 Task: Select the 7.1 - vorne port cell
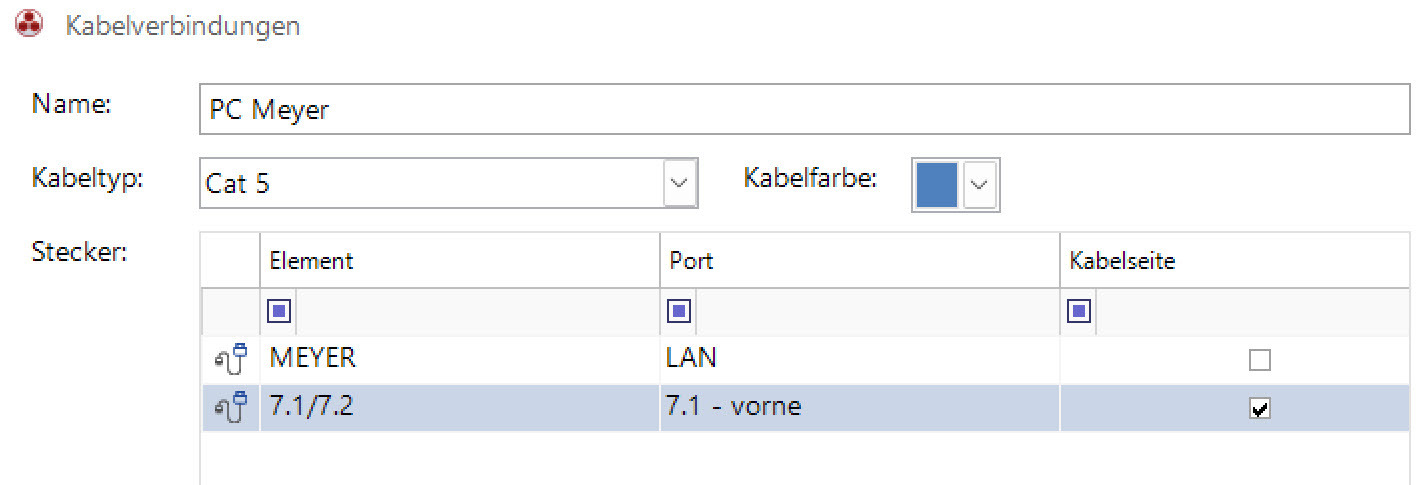tap(860, 408)
